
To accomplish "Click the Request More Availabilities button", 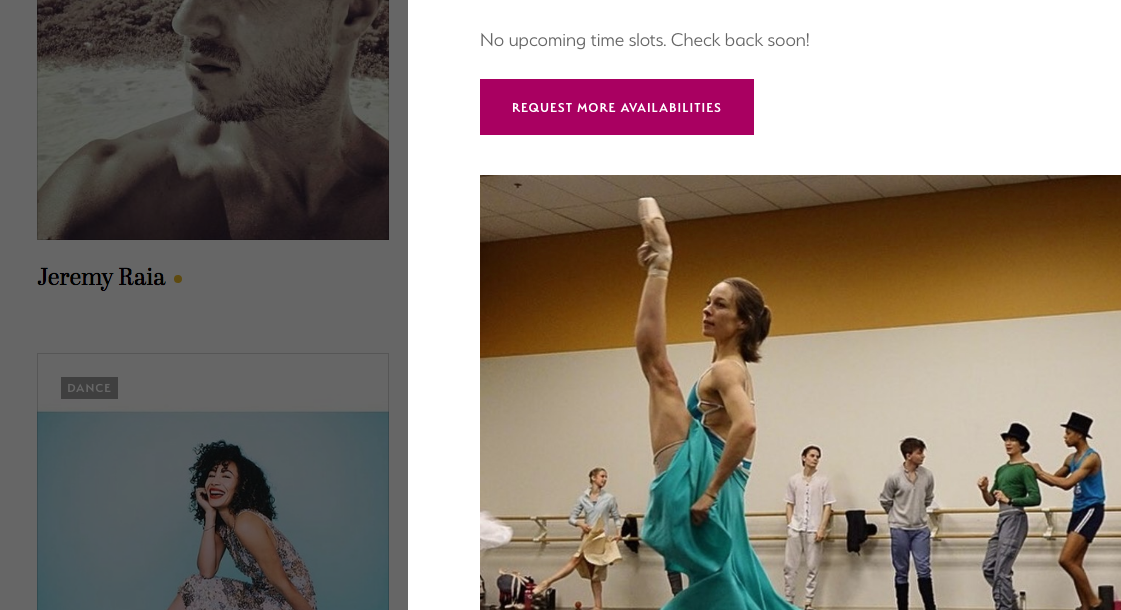I will click(x=616, y=107).
